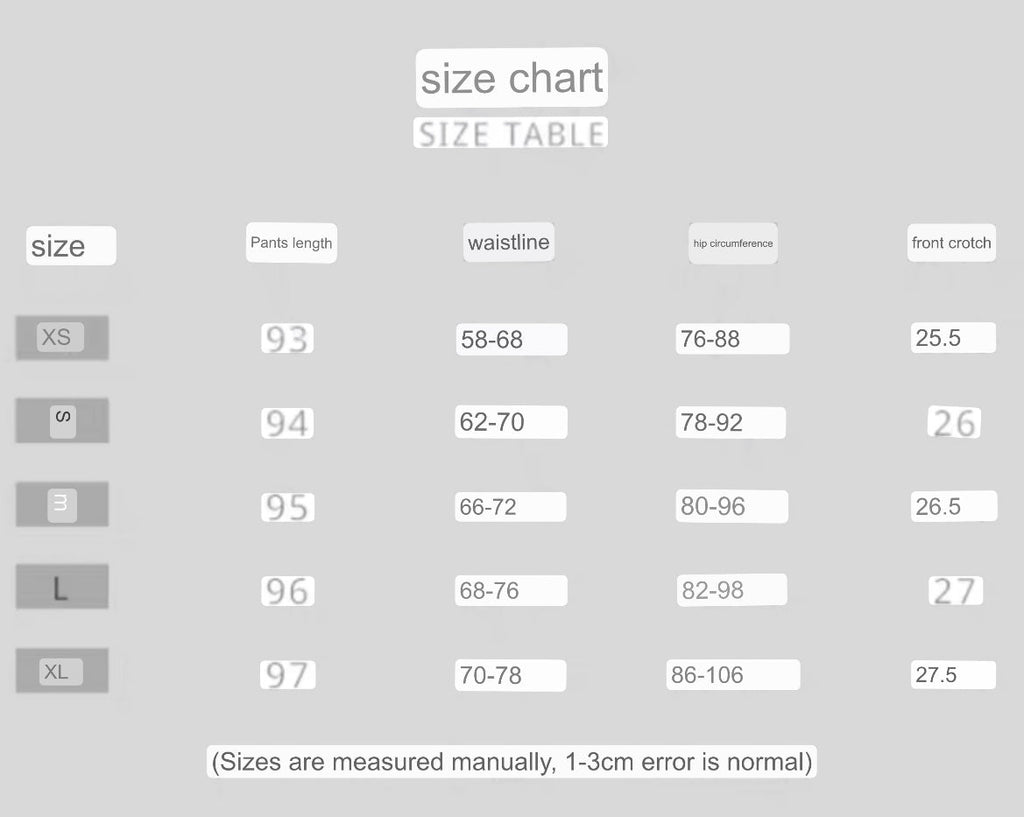Viewport: 1024px width, 817px height.
Task: Click the 25.5 front crotch value
Action: coord(953,338)
